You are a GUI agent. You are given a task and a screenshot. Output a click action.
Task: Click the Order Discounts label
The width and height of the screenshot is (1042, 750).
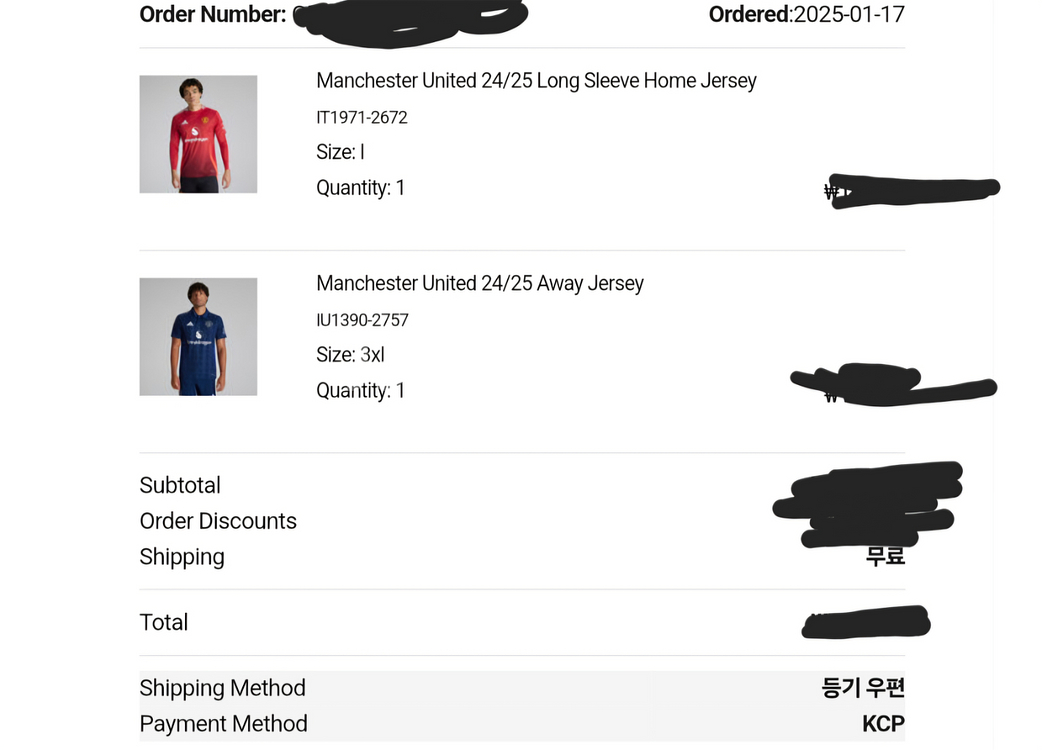[218, 521]
